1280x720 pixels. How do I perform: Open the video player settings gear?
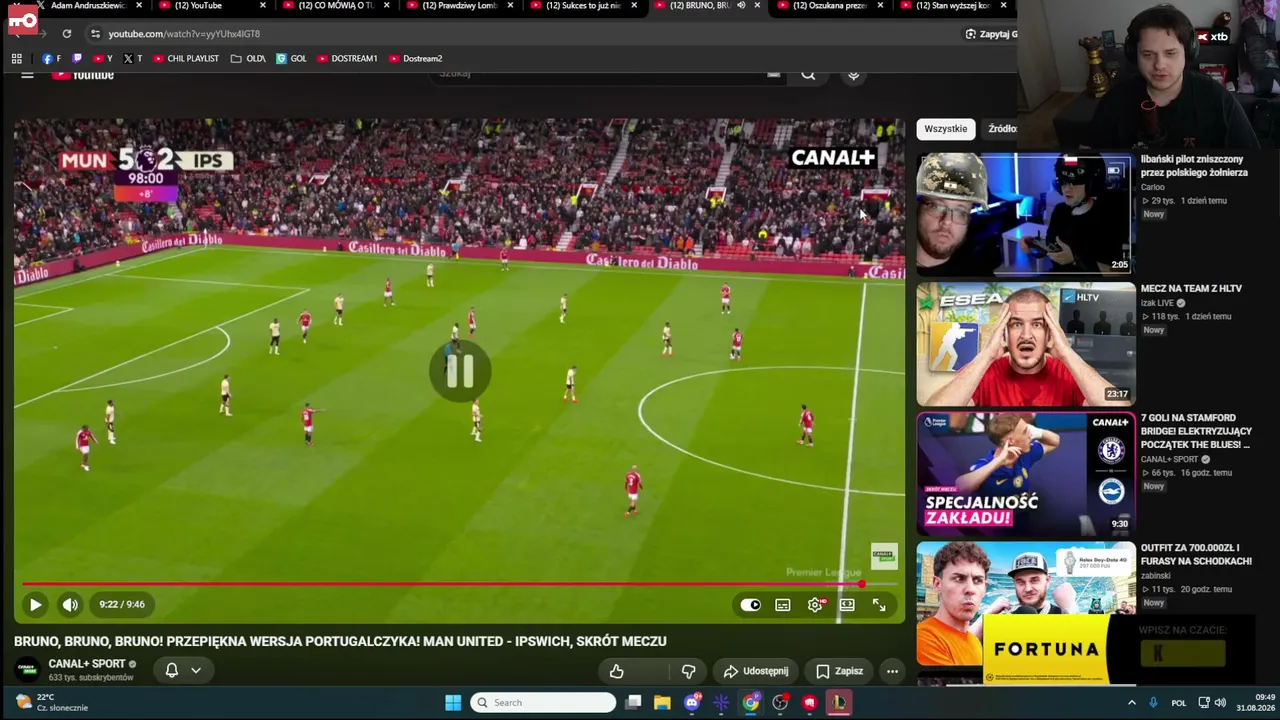(816, 604)
